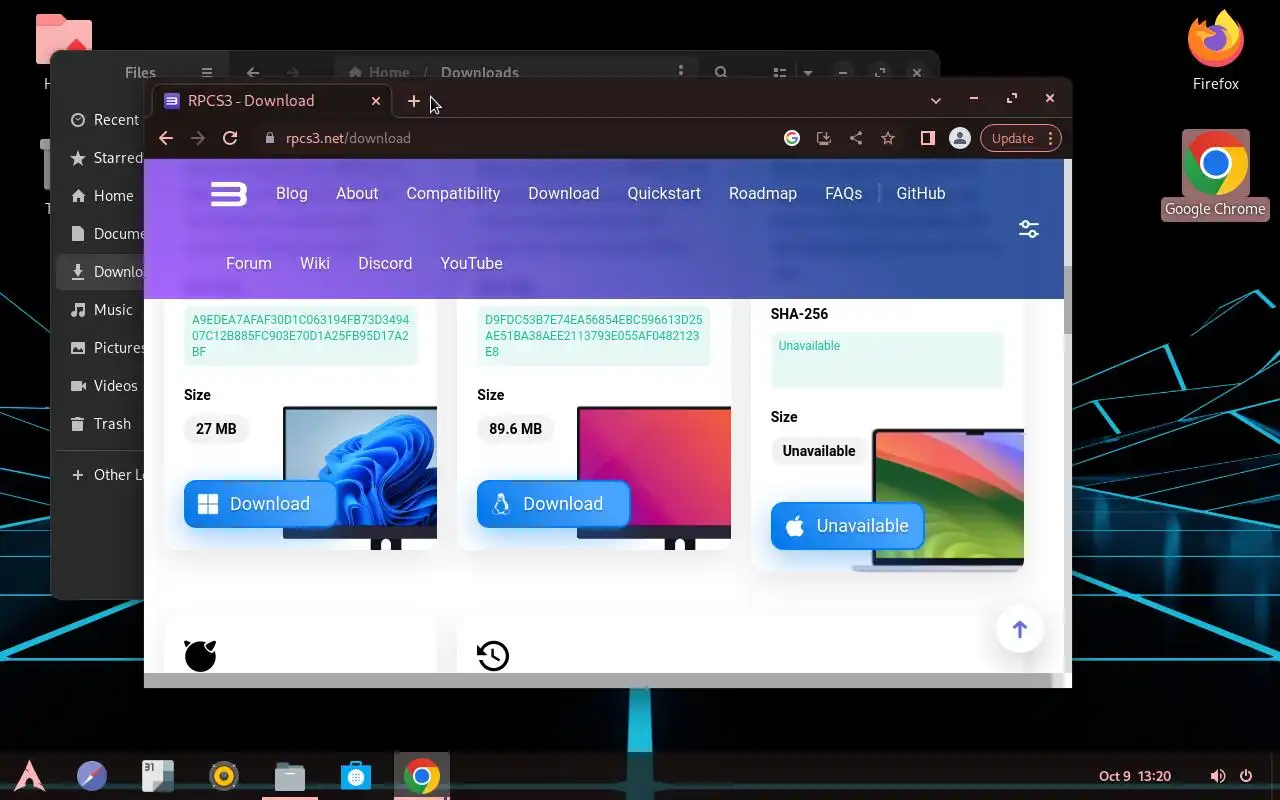Open the Quickstart nav link

[664, 193]
